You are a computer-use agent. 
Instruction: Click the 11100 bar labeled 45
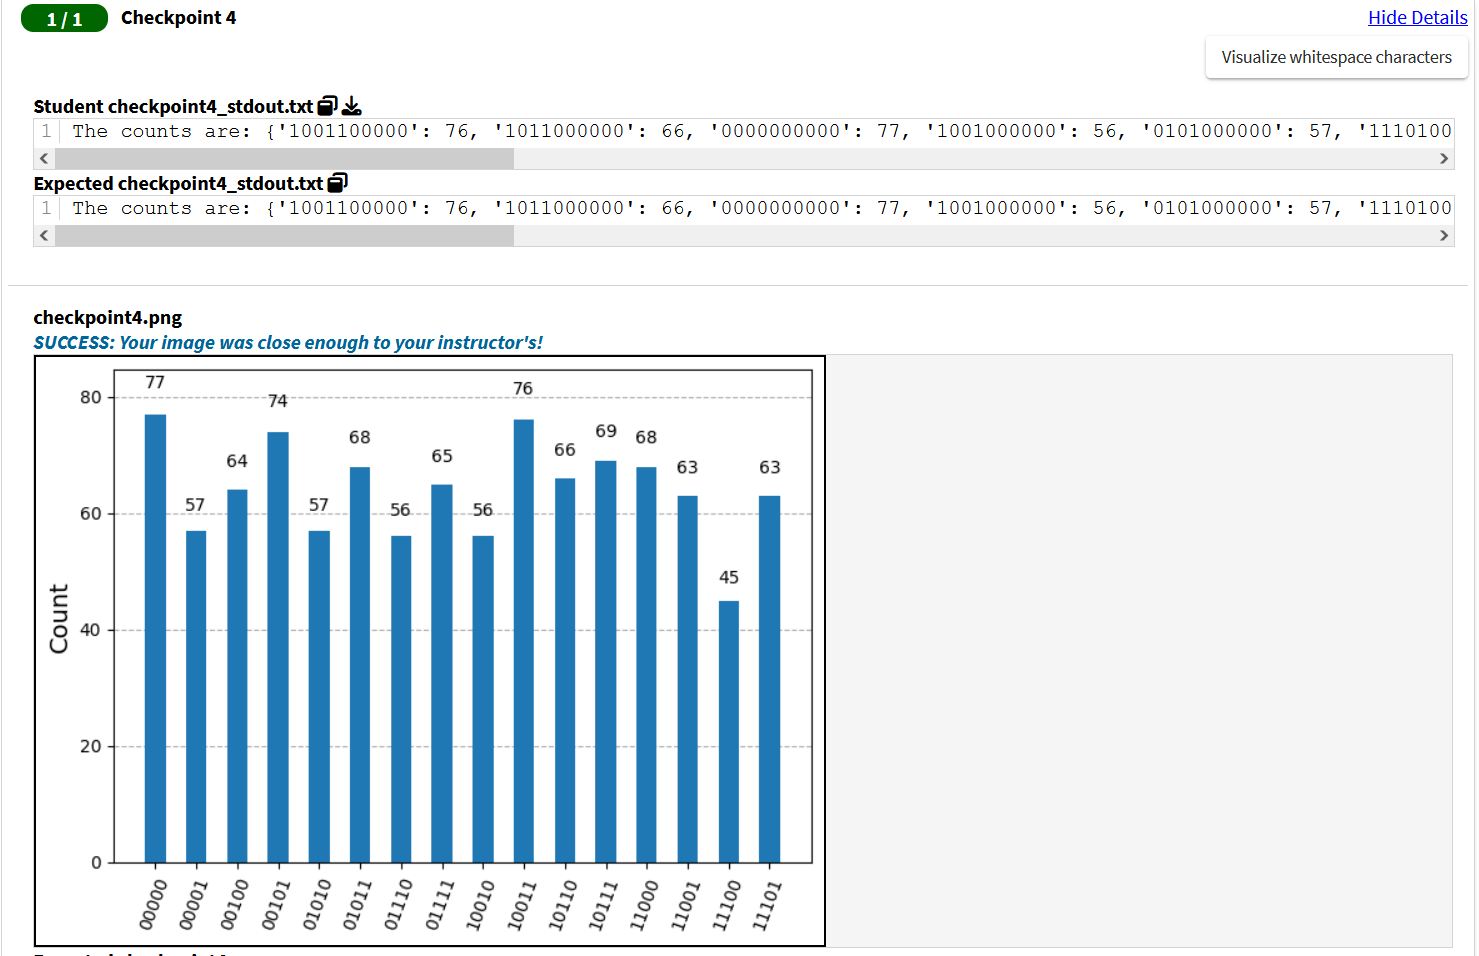pos(729,731)
